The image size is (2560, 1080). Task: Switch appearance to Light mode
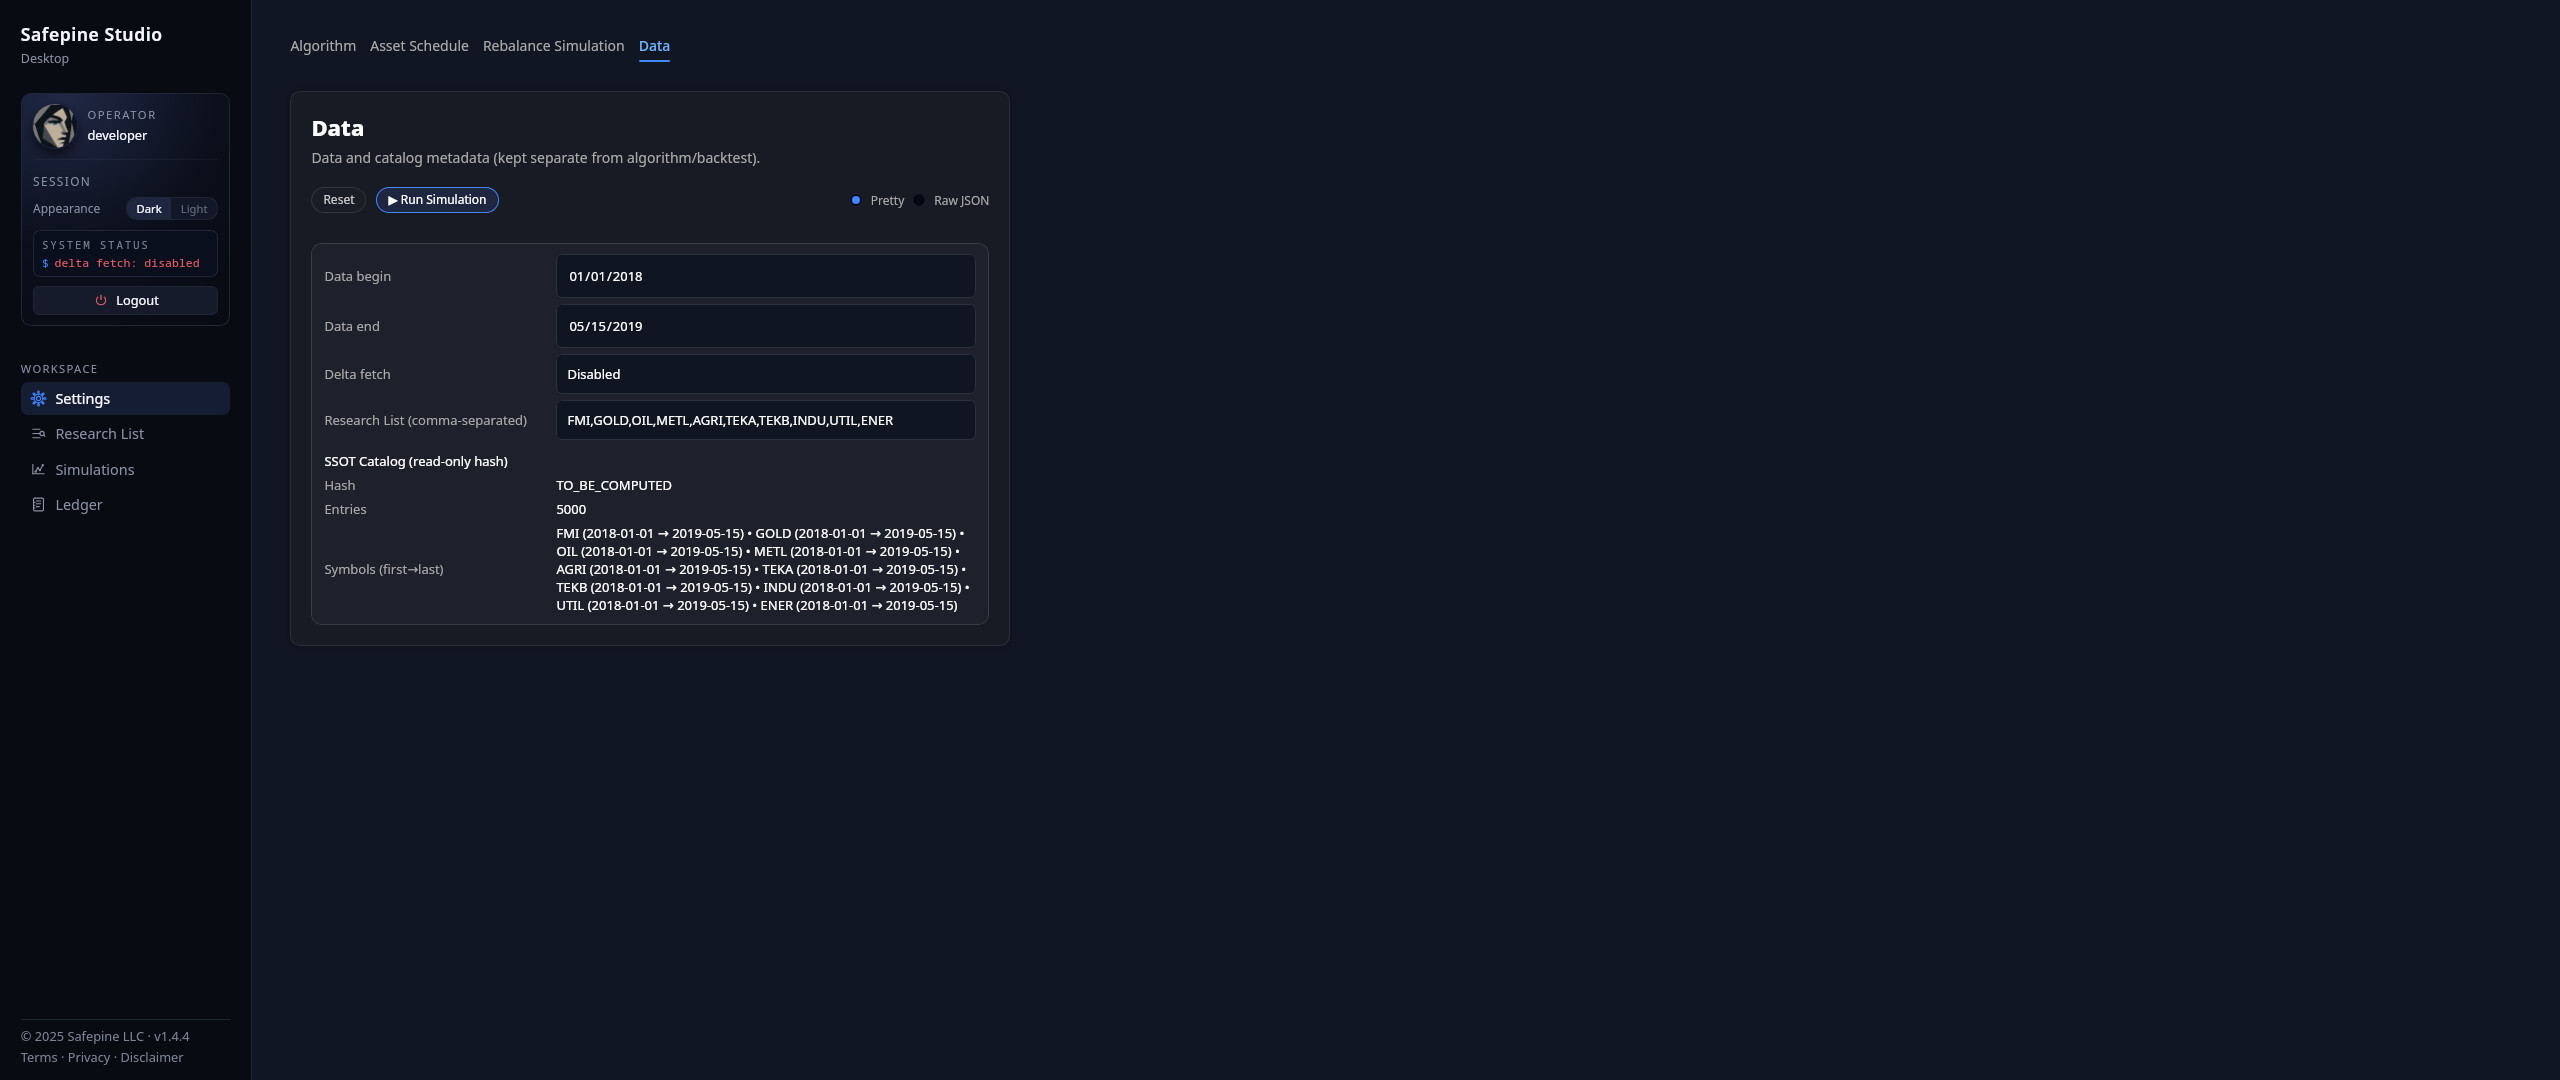tap(194, 209)
